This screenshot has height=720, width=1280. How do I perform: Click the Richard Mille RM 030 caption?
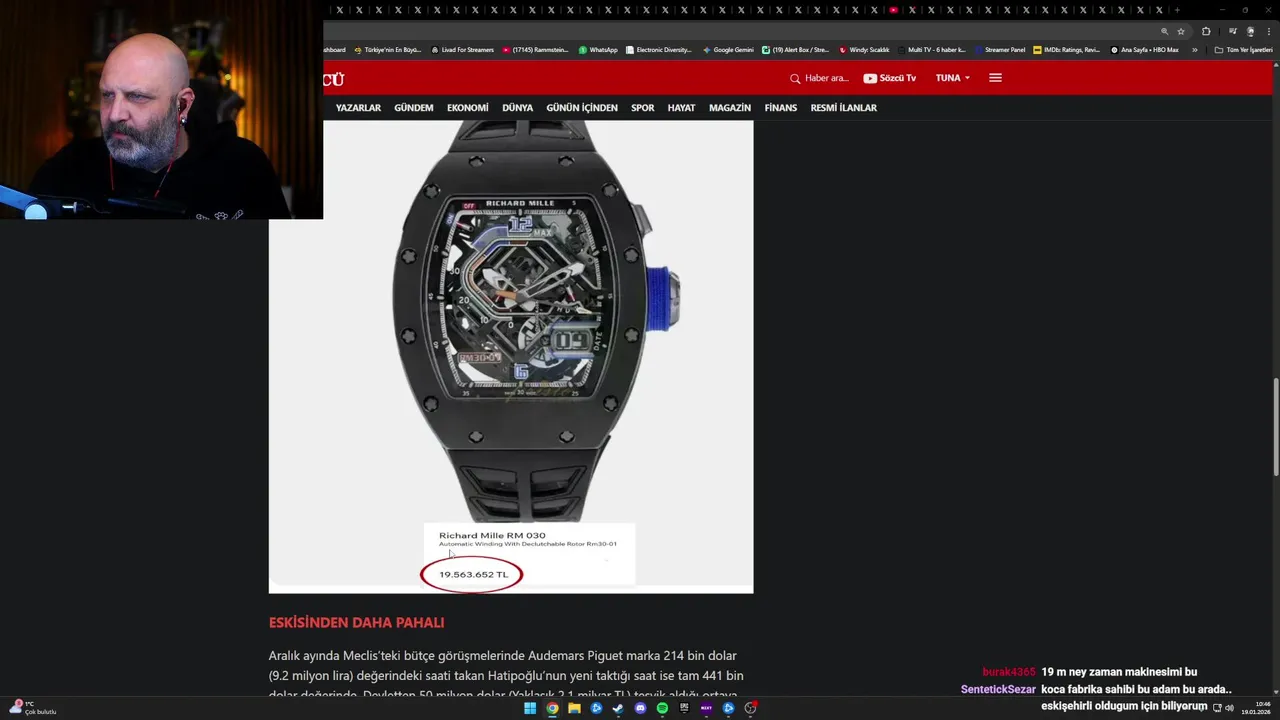click(492, 536)
